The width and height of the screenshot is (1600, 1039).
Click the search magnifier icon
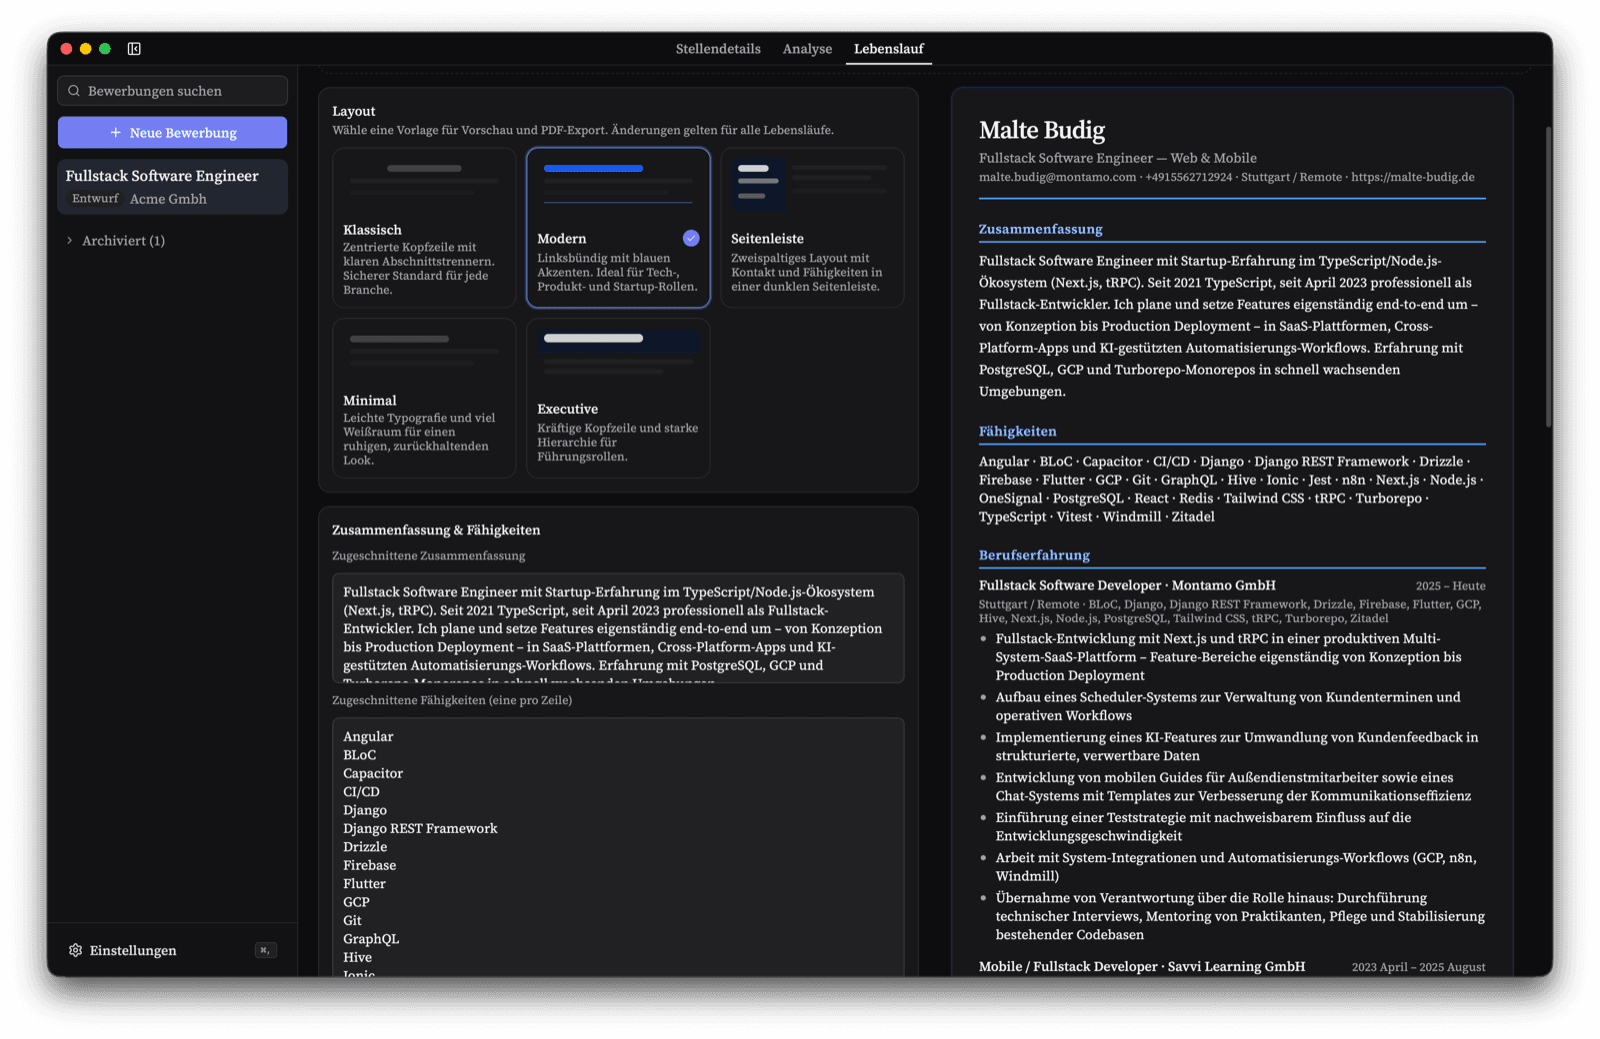click(x=74, y=91)
